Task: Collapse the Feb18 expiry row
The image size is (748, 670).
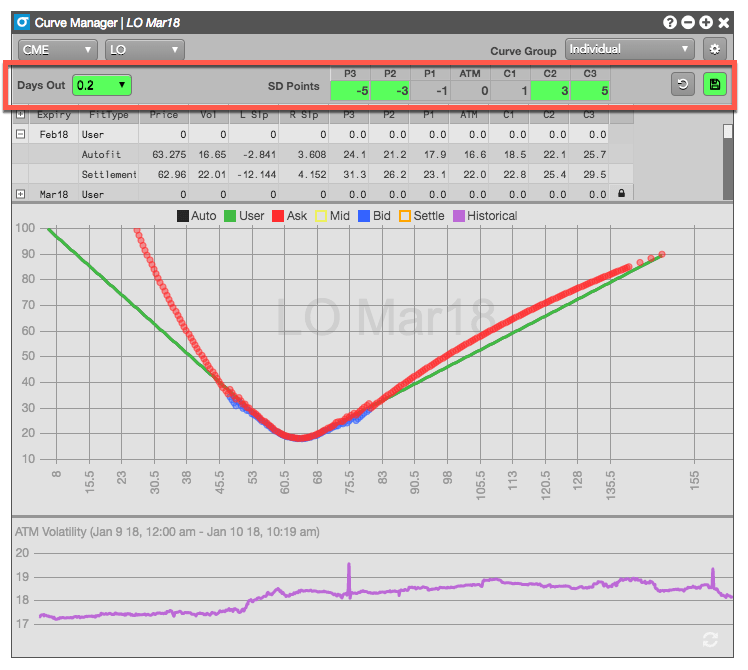Action: (x=21, y=134)
